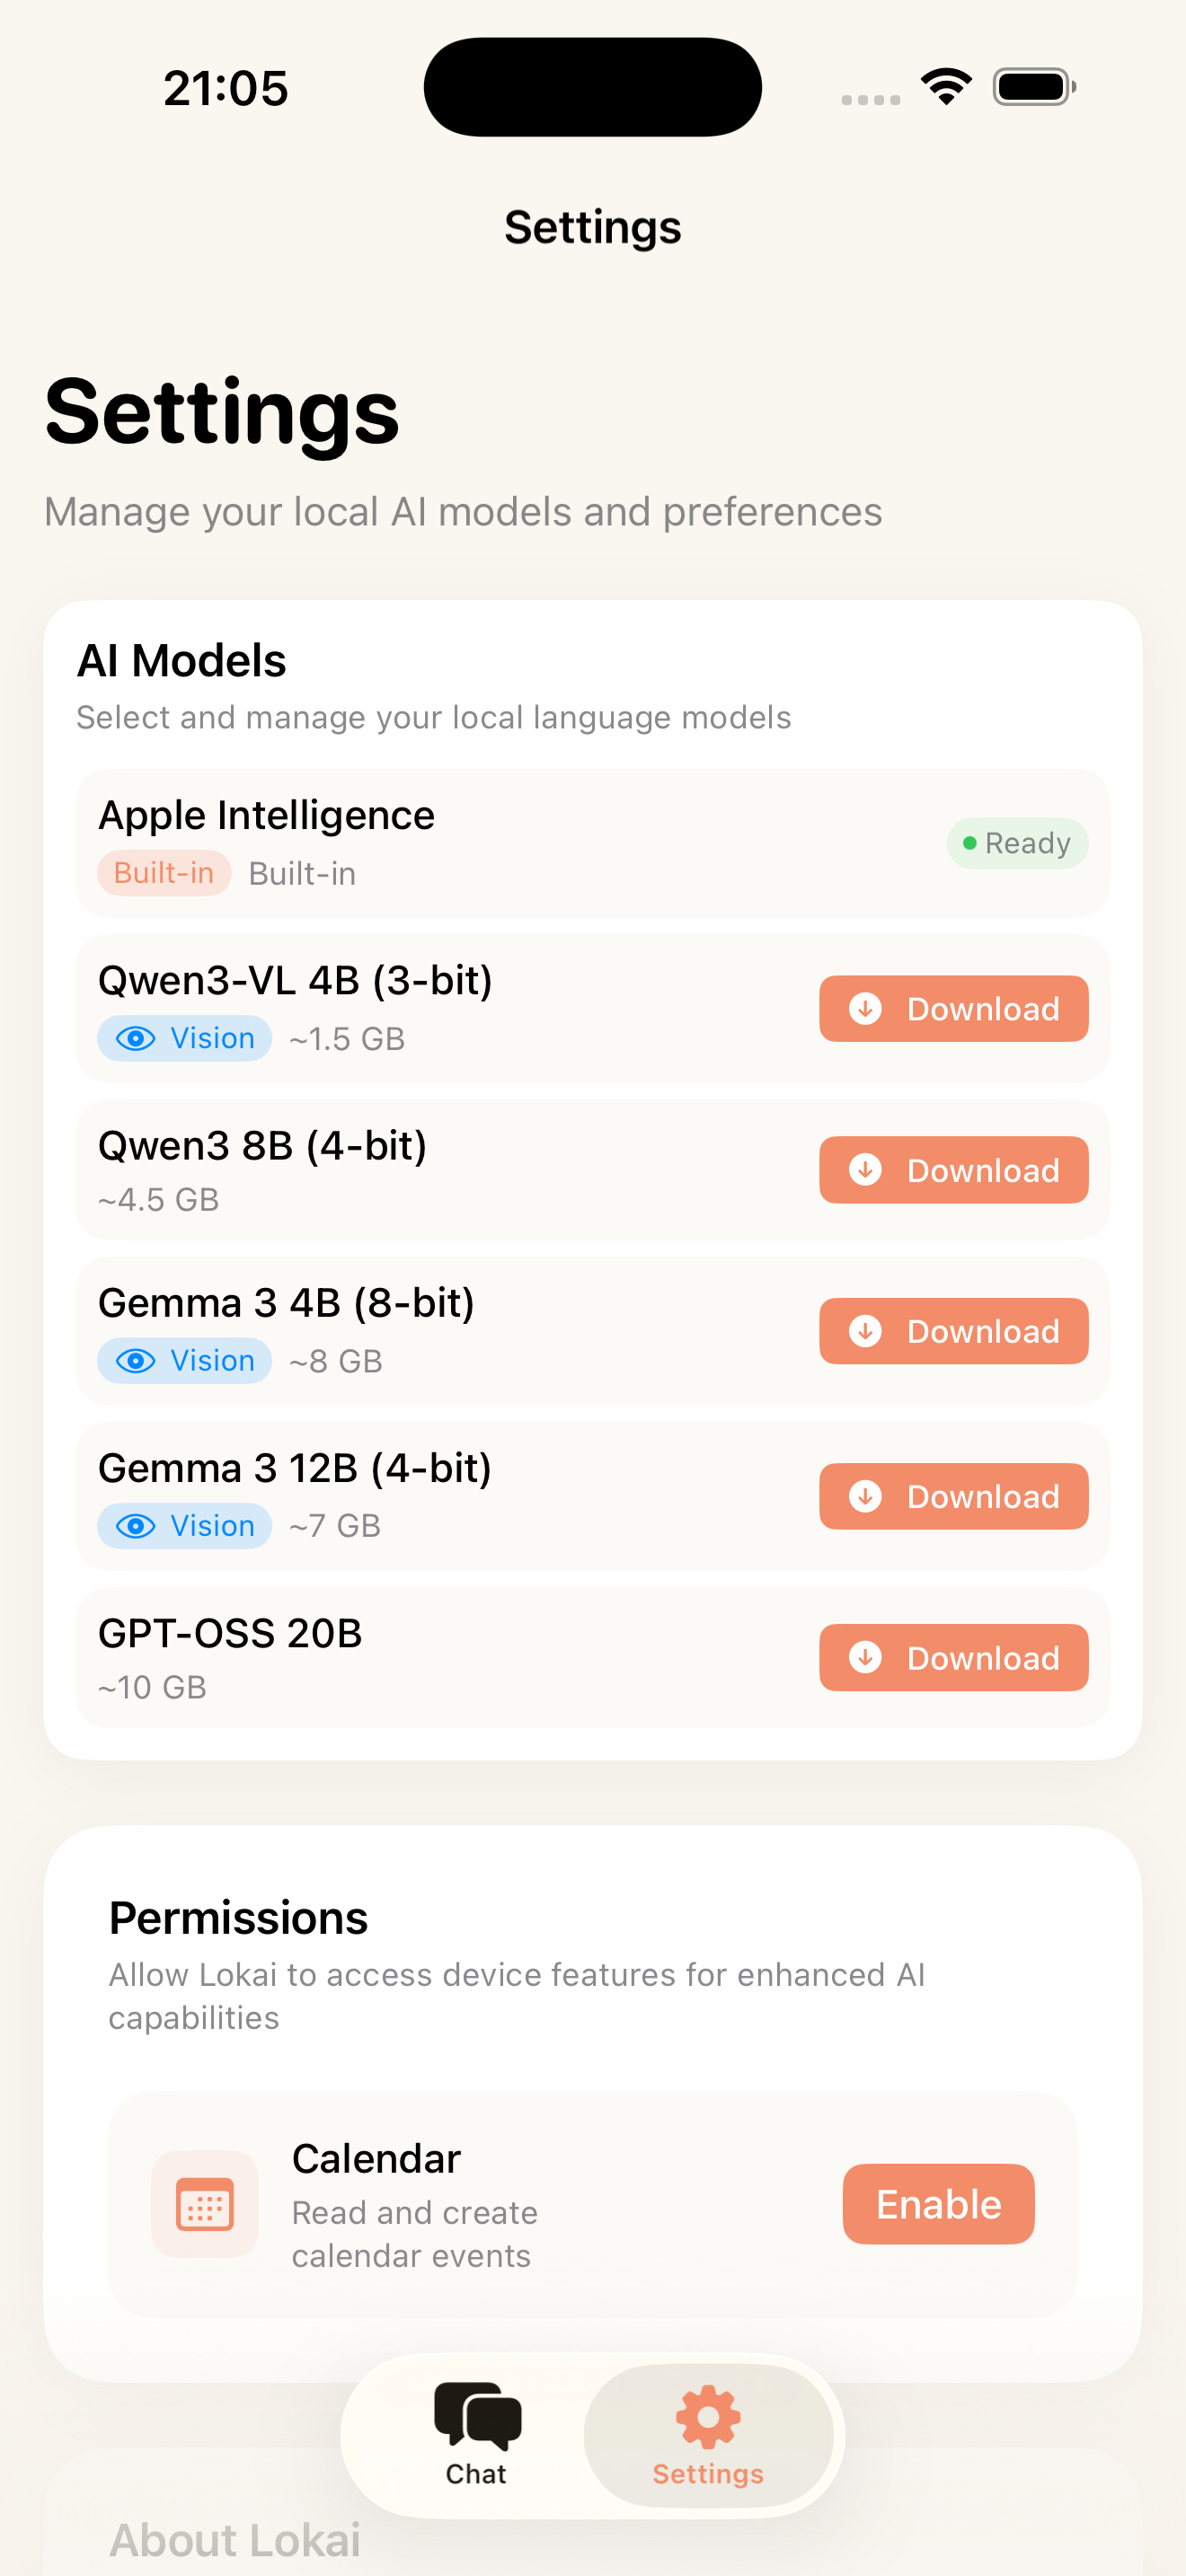Screen dimensions: 1186x2576
Task: Tap the Calendar permission icon
Action: click(204, 2204)
